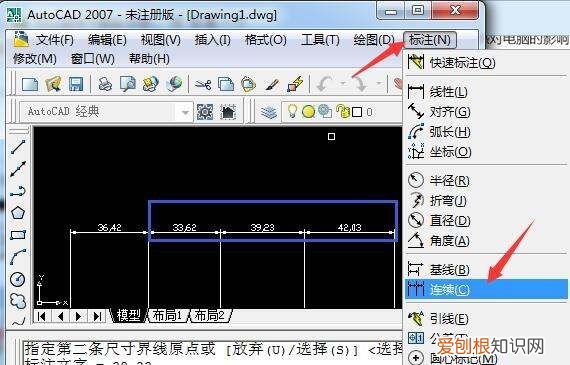Choose 坐标(O) dimension option
This screenshot has height=365, width=570.
(x=486, y=151)
